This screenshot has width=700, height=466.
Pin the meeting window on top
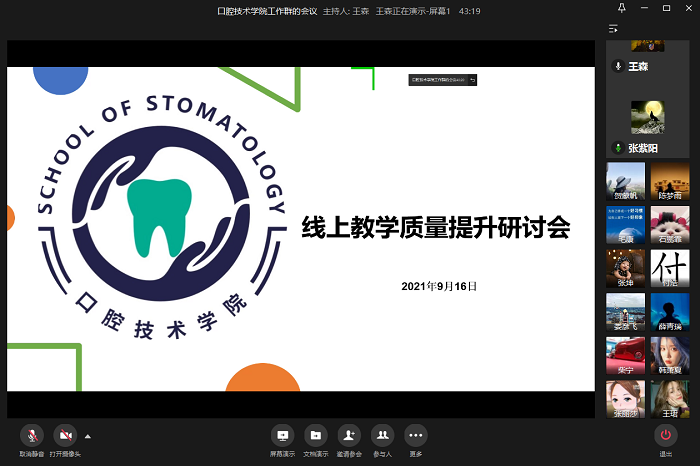click(622, 9)
